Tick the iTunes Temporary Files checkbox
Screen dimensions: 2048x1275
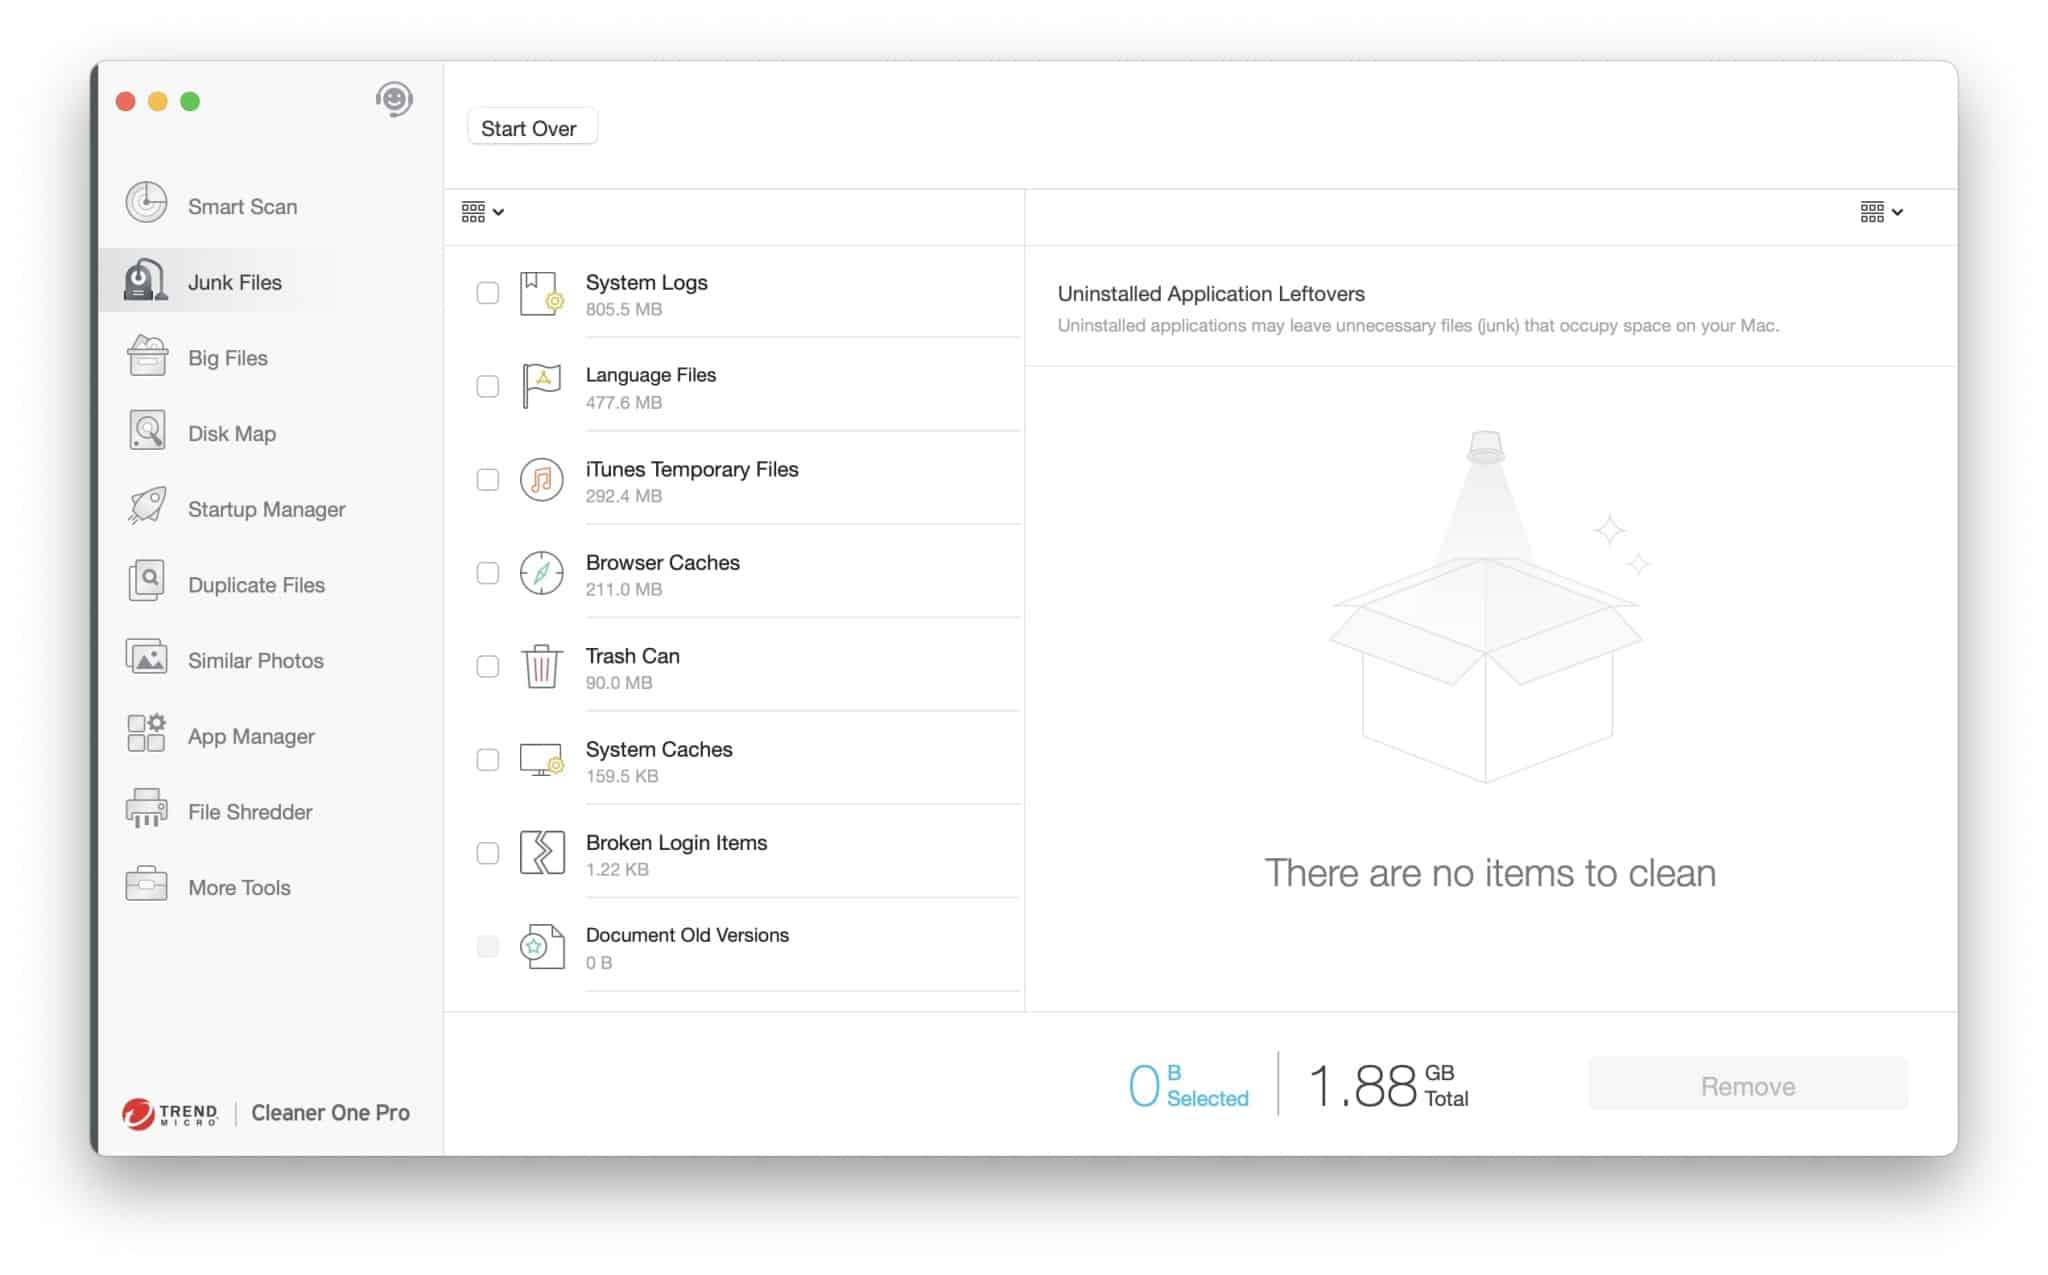(488, 480)
